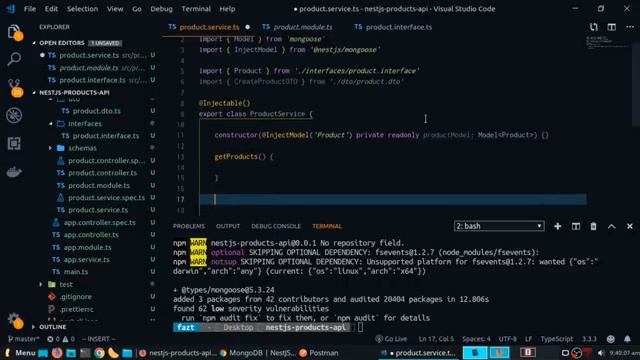Open the Help menu

227,9
